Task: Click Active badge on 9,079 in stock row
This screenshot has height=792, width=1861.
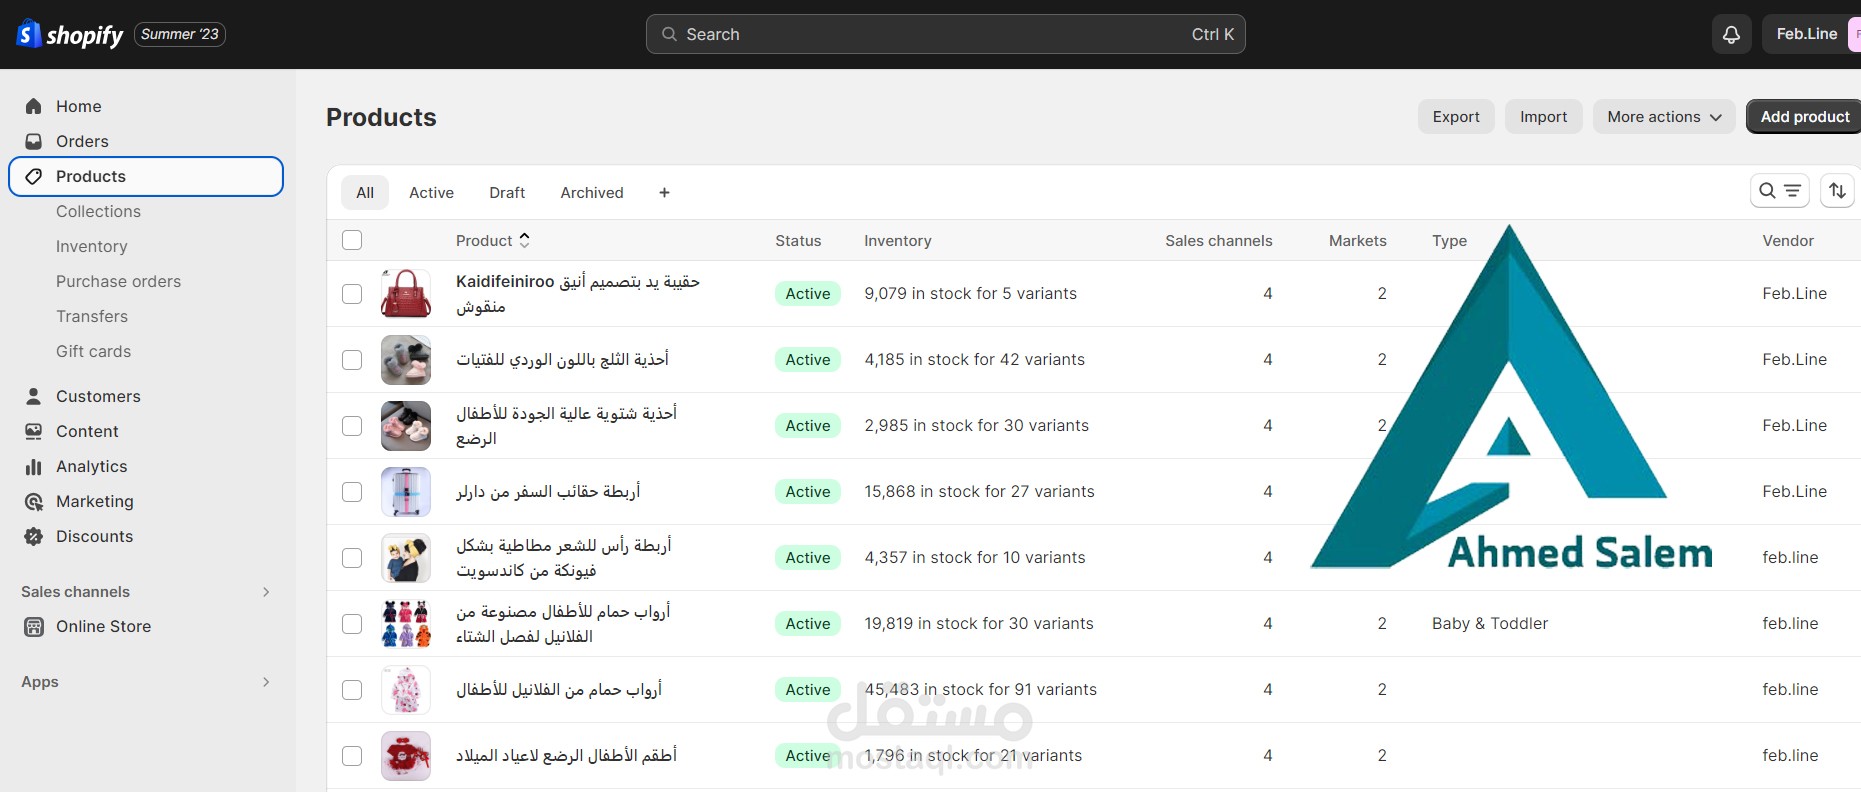Action: 808,294
